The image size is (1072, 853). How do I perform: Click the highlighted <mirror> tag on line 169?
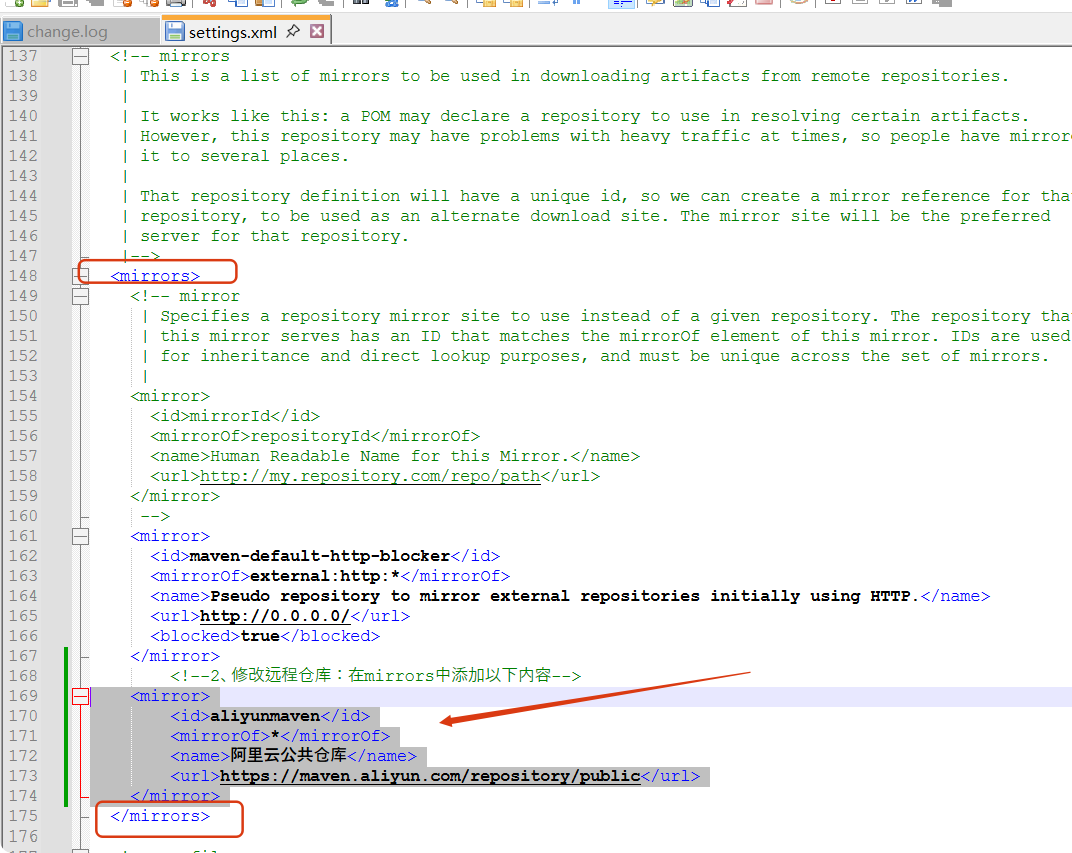tap(170, 696)
